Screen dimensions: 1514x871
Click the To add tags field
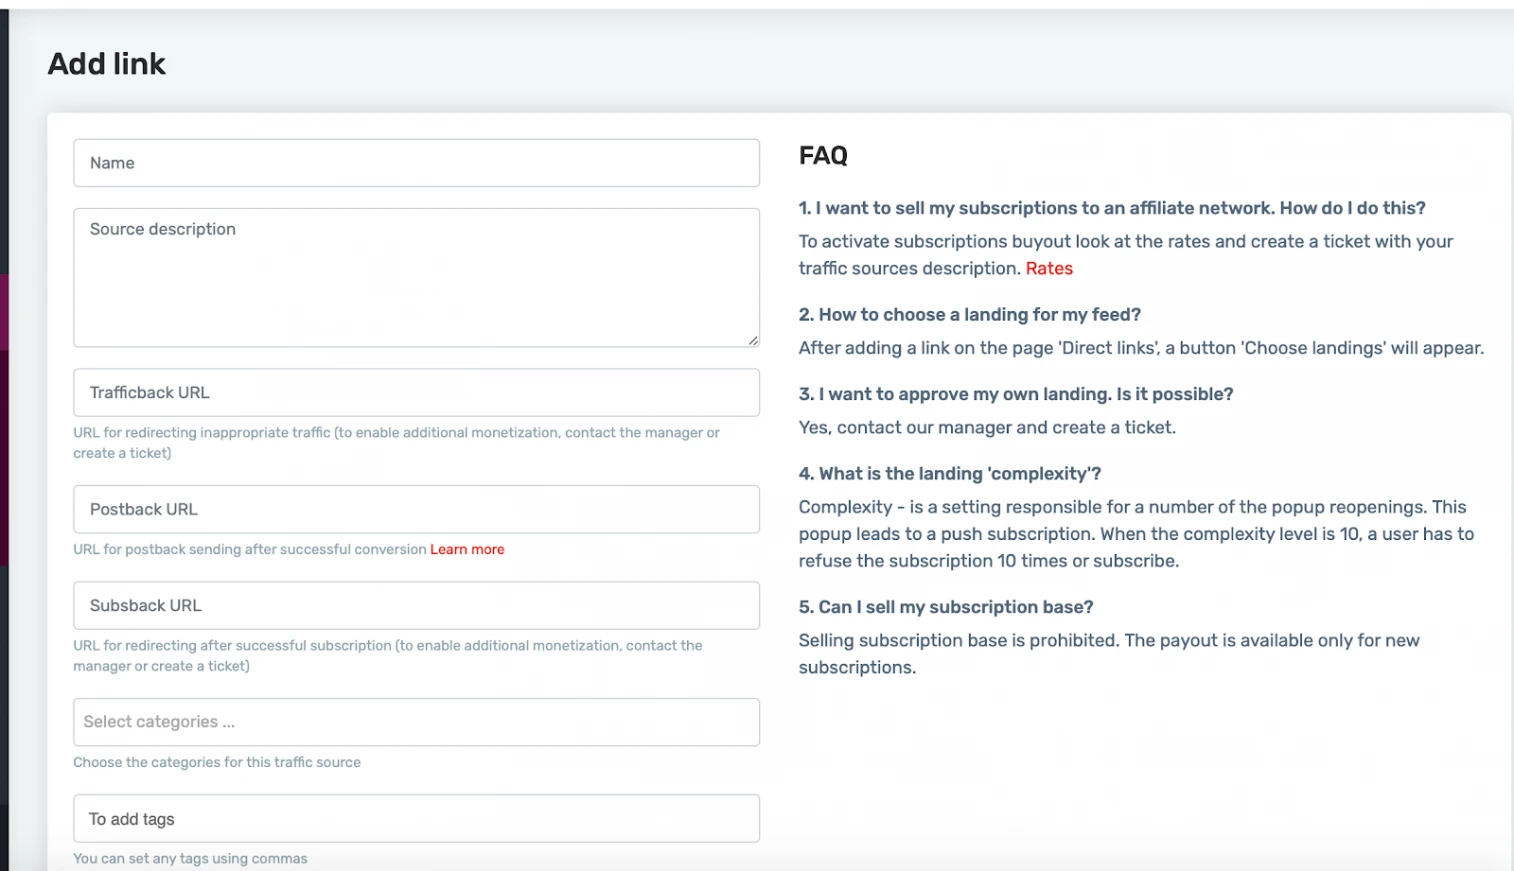tap(416, 819)
